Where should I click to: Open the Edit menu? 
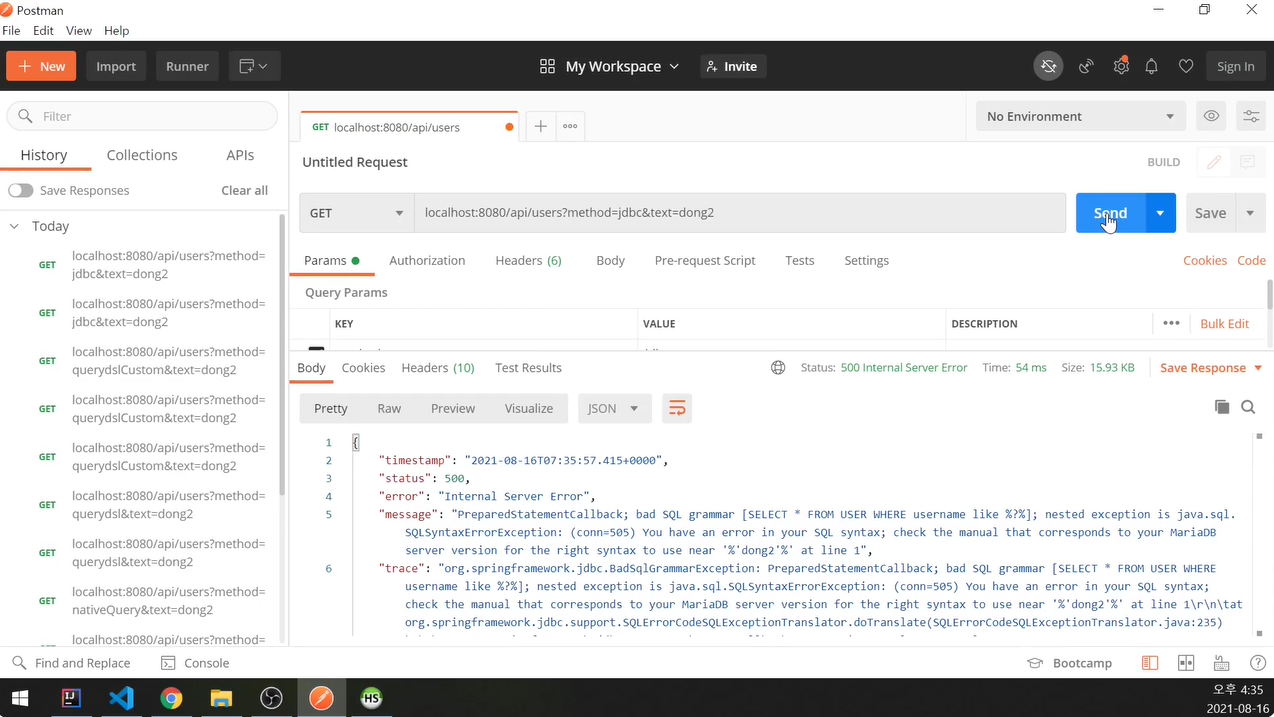43,30
